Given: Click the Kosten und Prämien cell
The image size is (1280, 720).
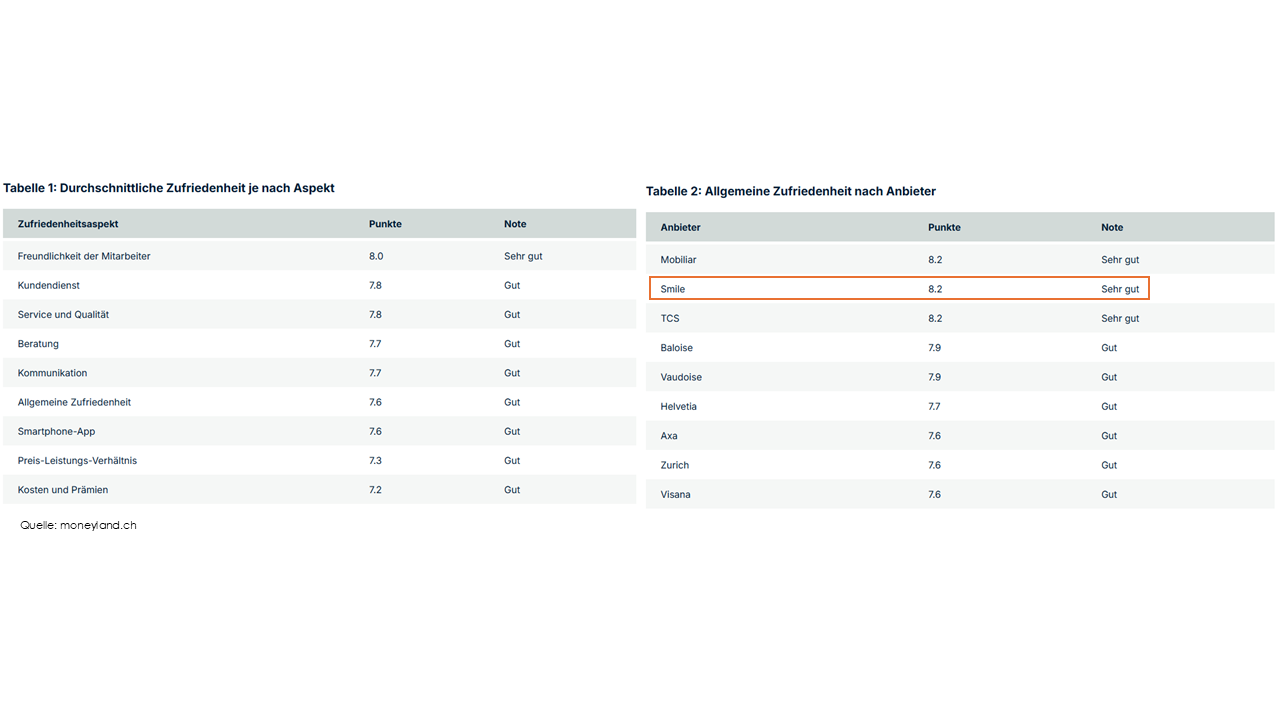Looking at the screenshot, I should (x=63, y=490).
